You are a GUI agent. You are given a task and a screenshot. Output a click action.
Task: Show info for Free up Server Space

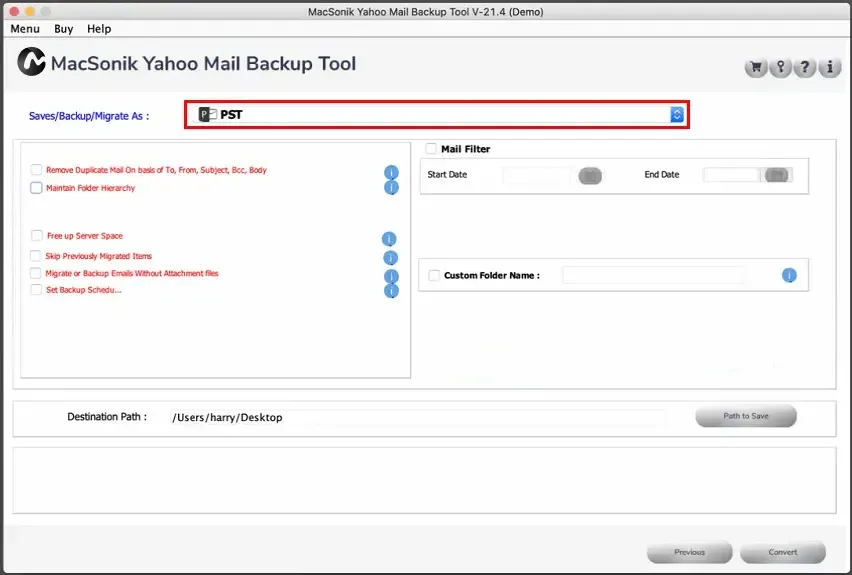pos(389,239)
